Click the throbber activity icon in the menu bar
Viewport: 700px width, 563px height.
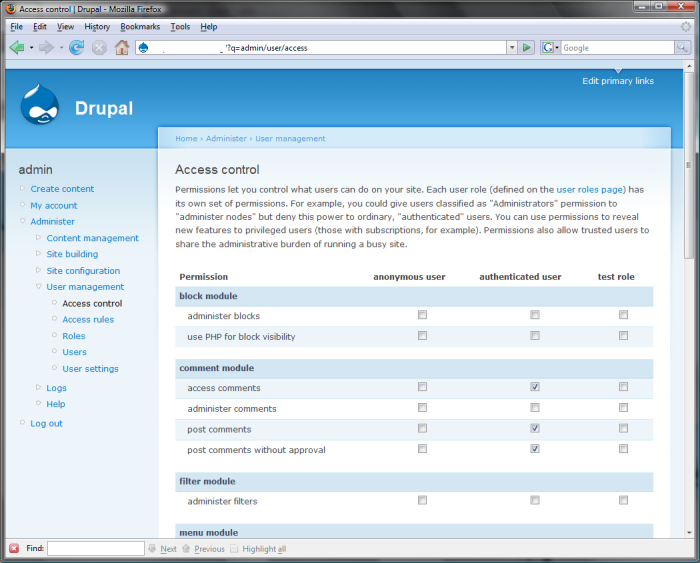[x=686, y=27]
